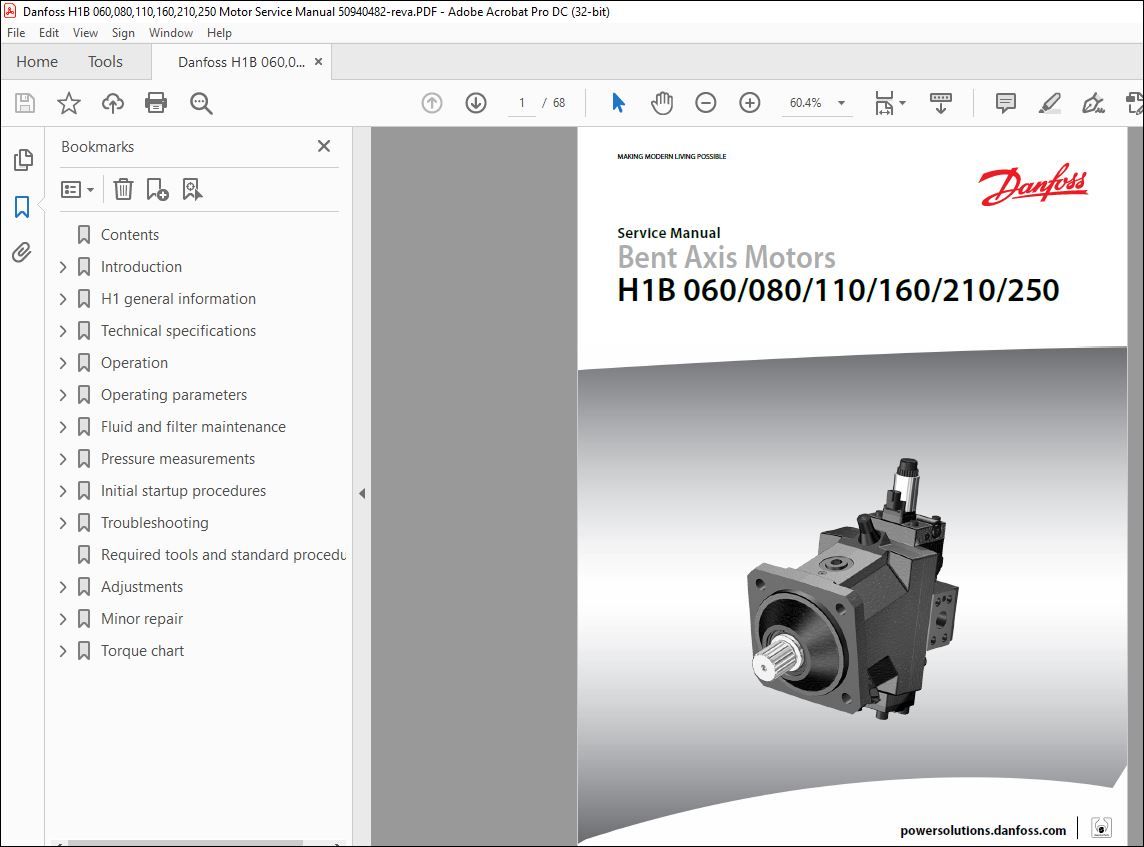Print the document
The image size is (1144, 847).
[157, 103]
